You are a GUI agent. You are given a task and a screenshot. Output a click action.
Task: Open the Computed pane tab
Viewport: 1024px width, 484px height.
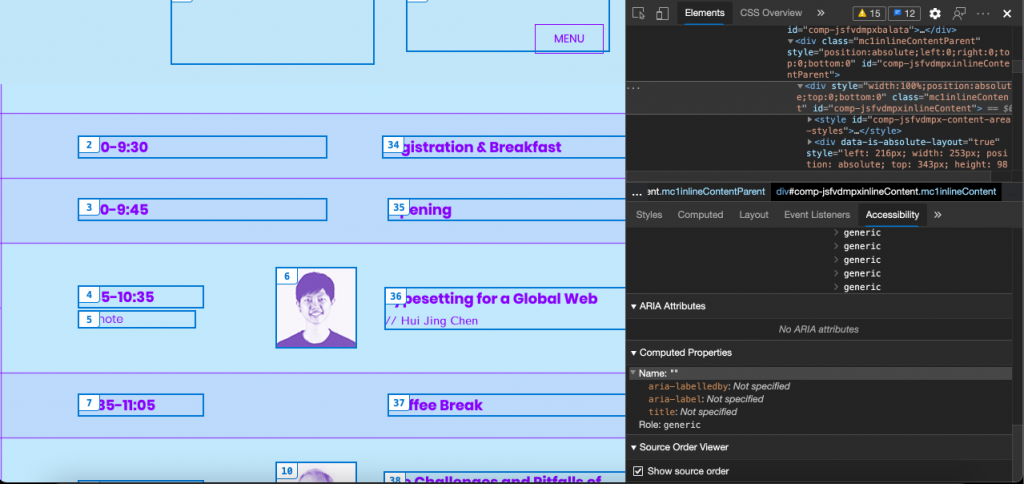[x=700, y=215]
